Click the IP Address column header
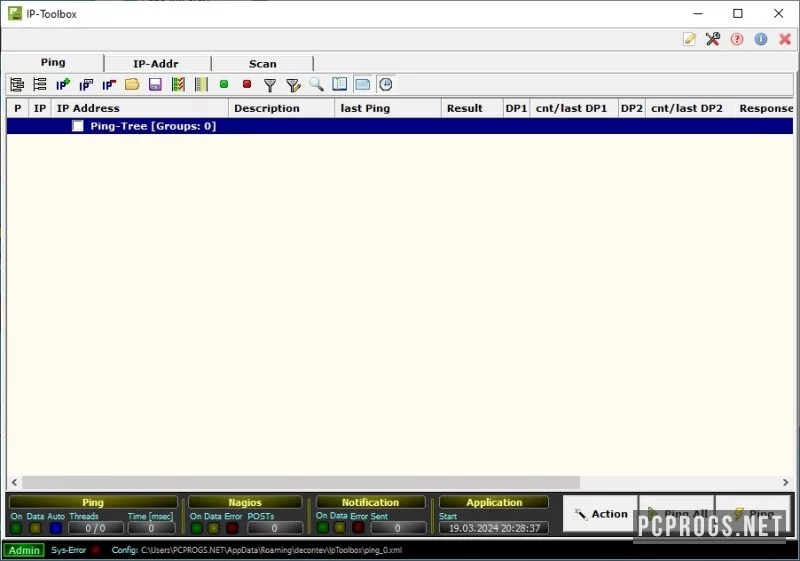Image resolution: width=800 pixels, height=561 pixels. point(140,108)
